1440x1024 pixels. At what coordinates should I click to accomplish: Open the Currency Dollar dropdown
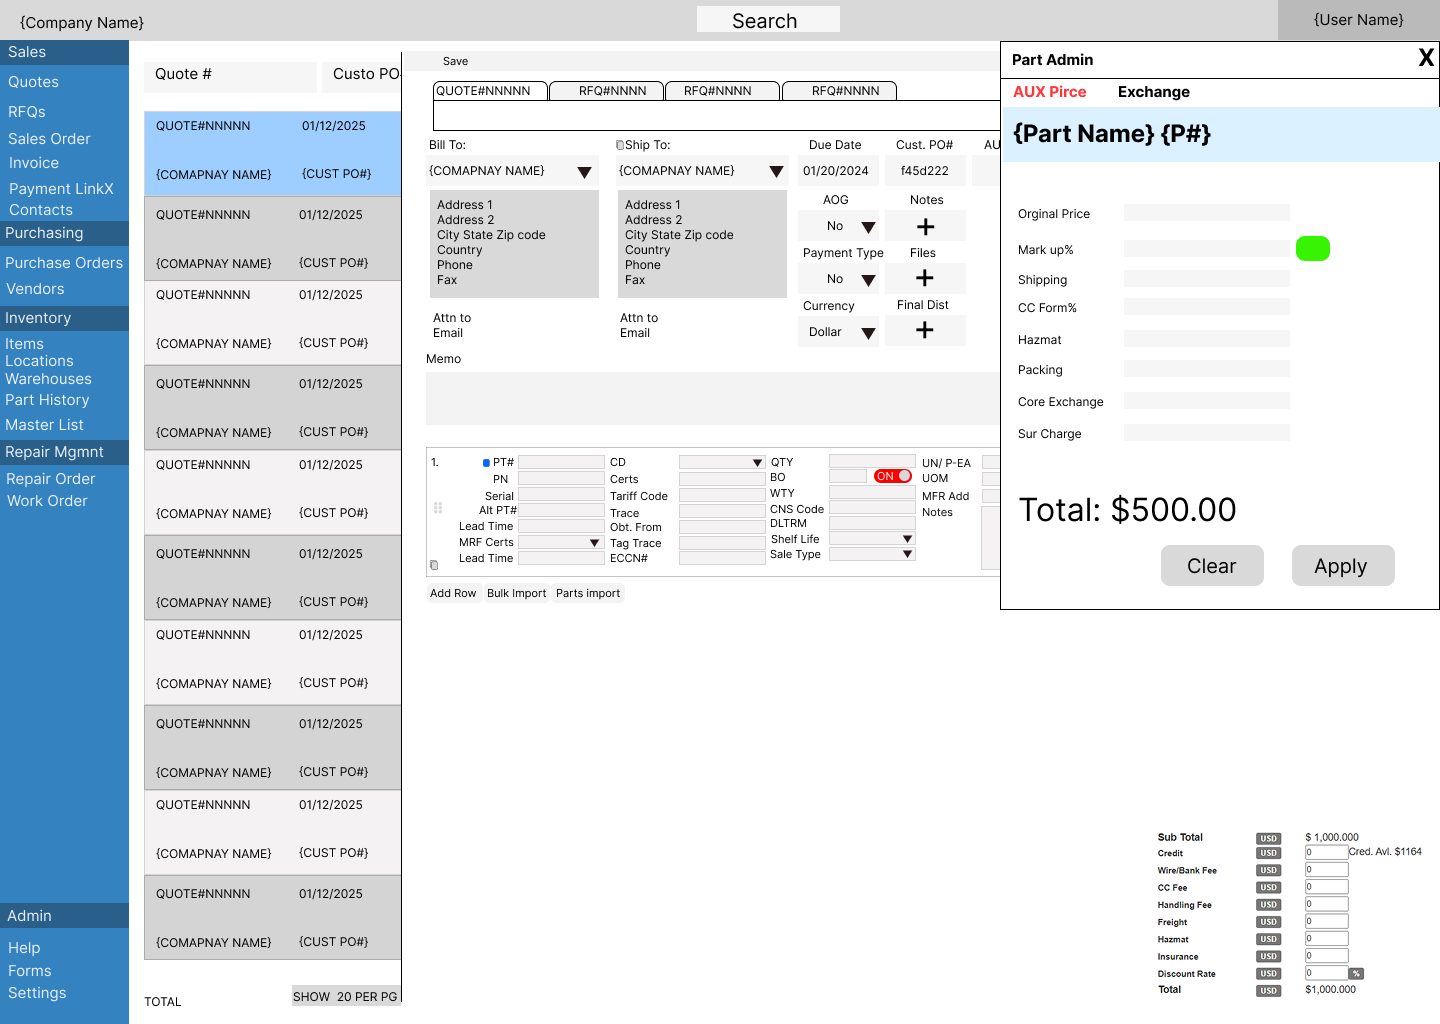[868, 333]
